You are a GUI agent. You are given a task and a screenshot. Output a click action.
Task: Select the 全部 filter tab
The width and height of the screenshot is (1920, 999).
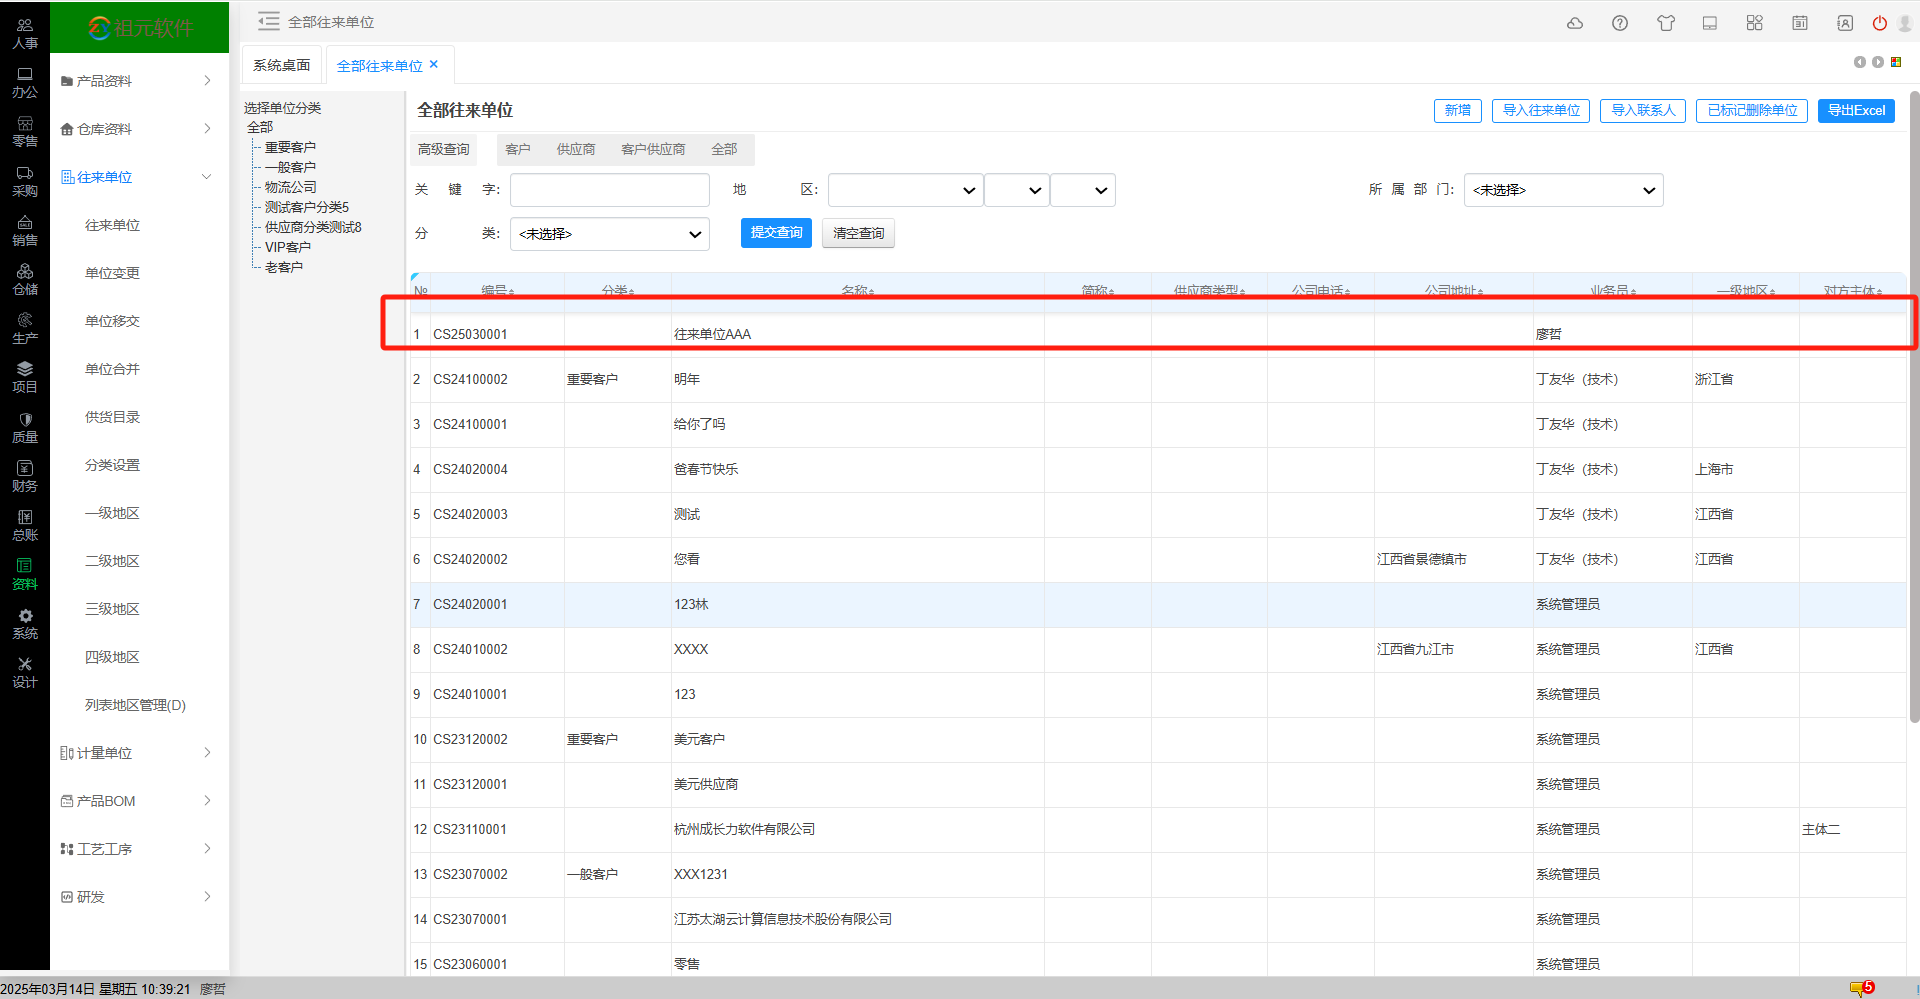click(x=724, y=149)
